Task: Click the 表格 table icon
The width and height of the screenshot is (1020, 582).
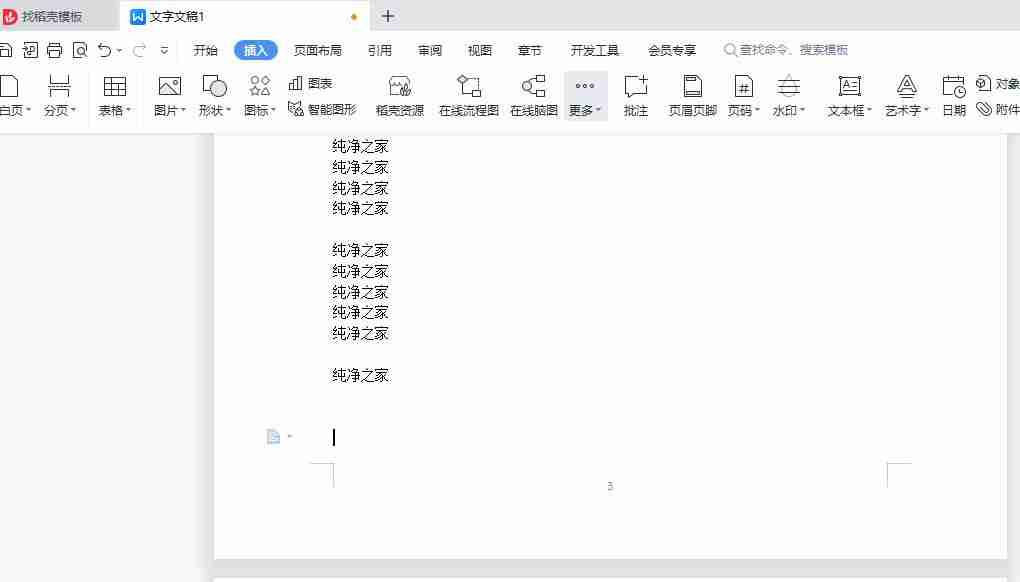Action: [114, 86]
